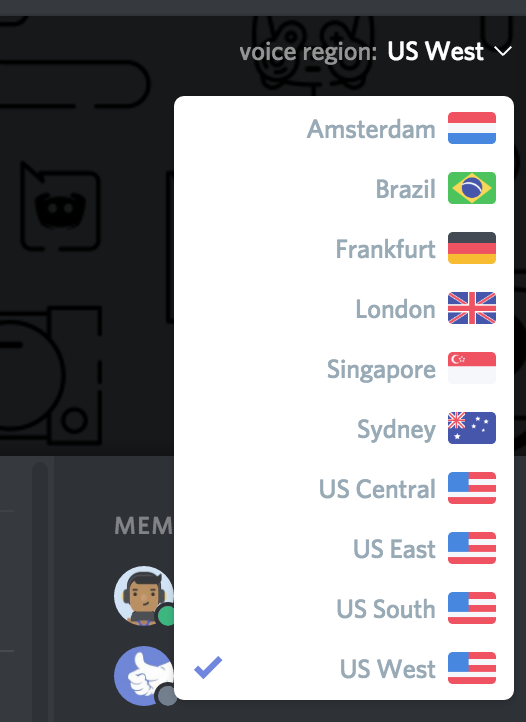Viewport: 526px width, 722px height.
Task: Click the Netherlands flag icon beside Amsterdam
Action: [472, 128]
